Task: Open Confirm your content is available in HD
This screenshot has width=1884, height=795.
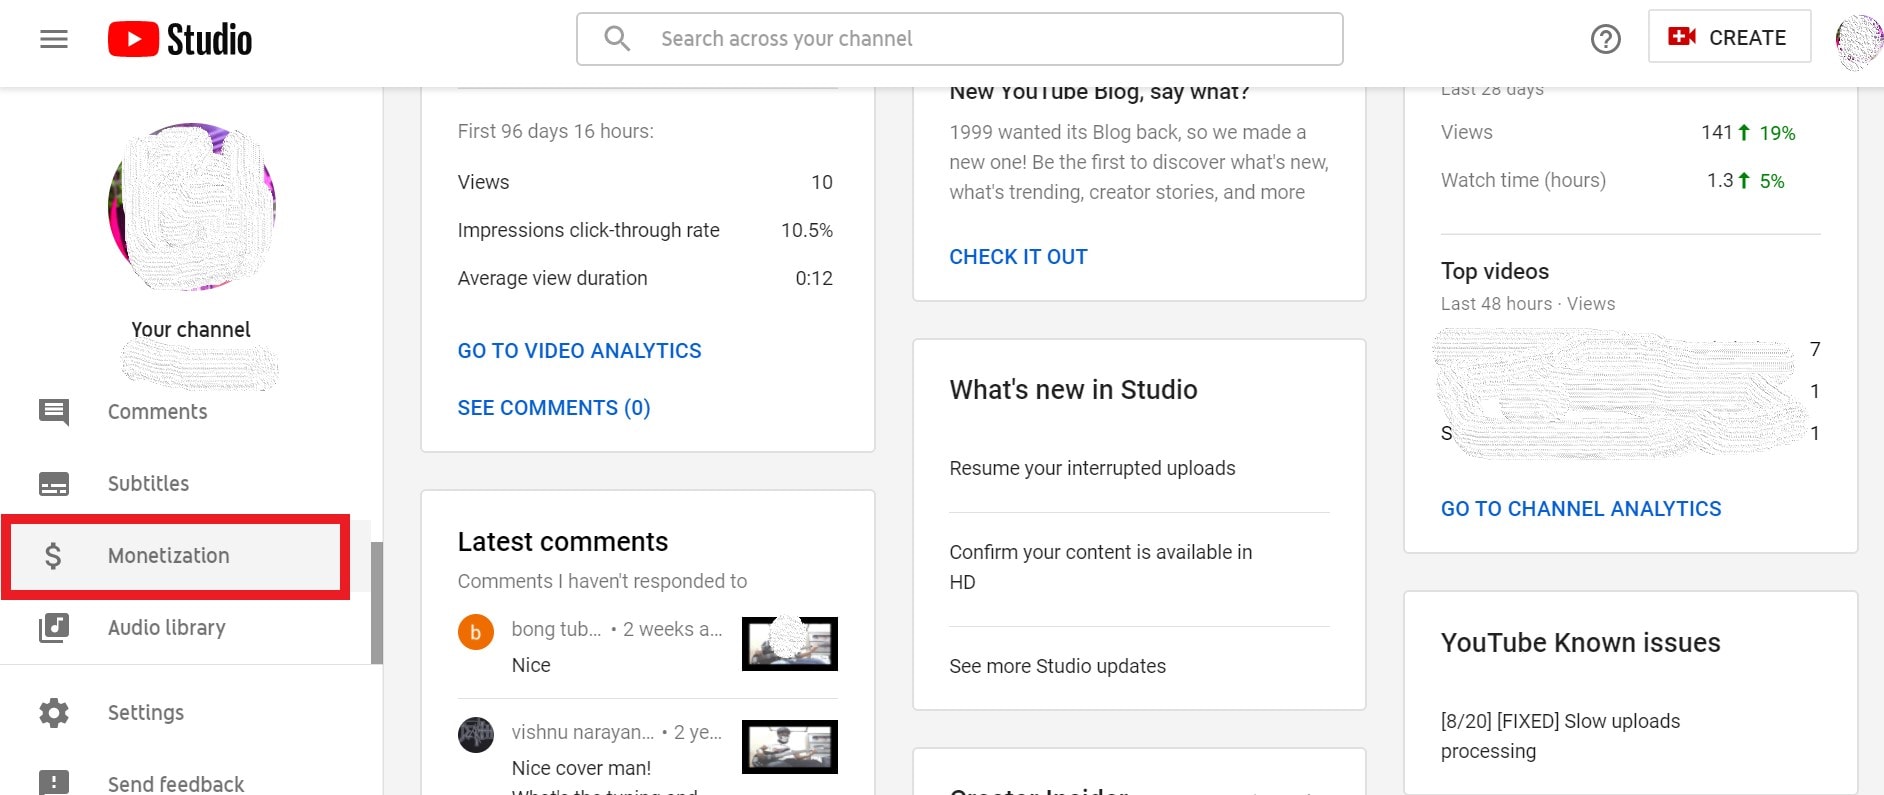Action: click(x=1101, y=567)
